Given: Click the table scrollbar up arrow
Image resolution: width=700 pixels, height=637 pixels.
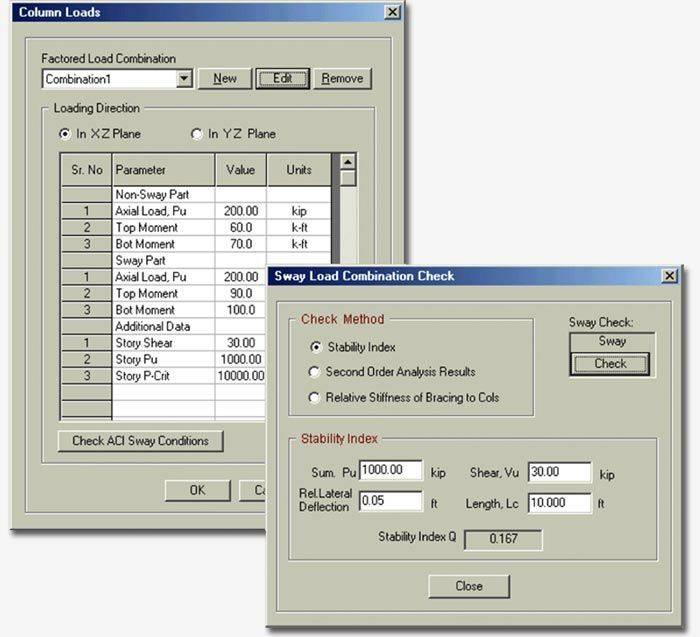Looking at the screenshot, I should [347, 162].
